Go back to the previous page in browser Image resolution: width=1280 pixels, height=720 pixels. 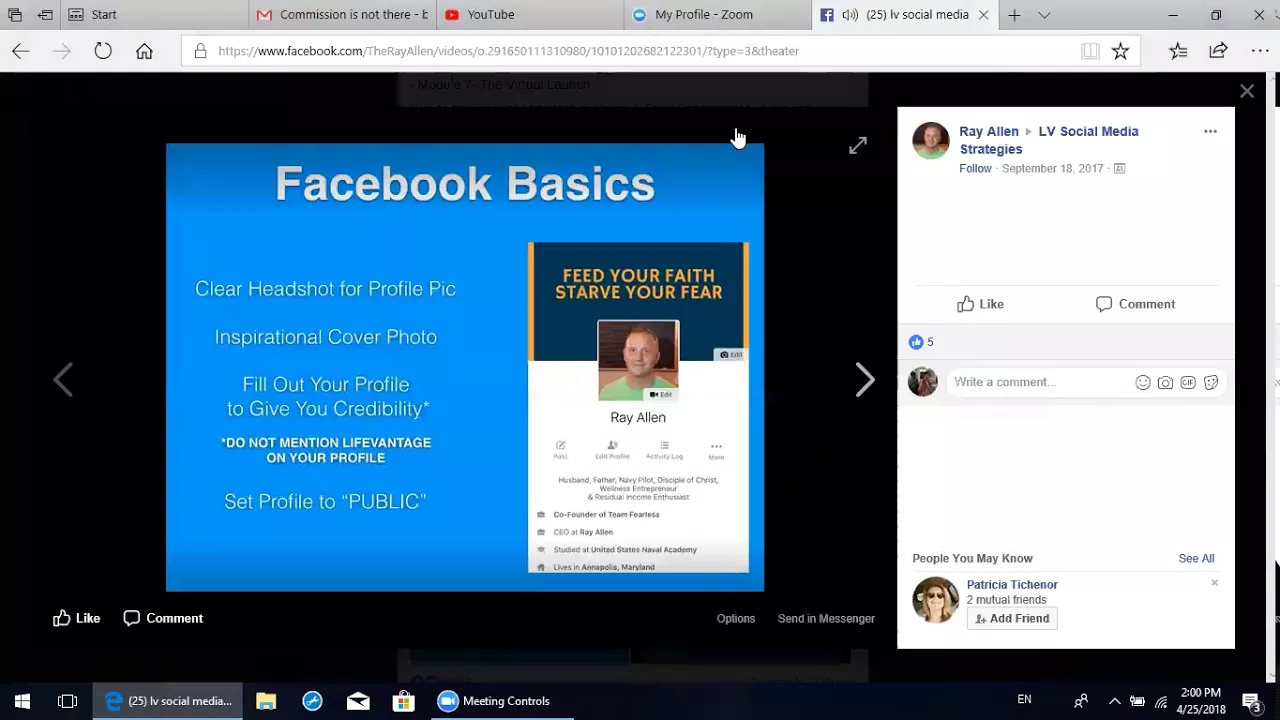(x=21, y=51)
